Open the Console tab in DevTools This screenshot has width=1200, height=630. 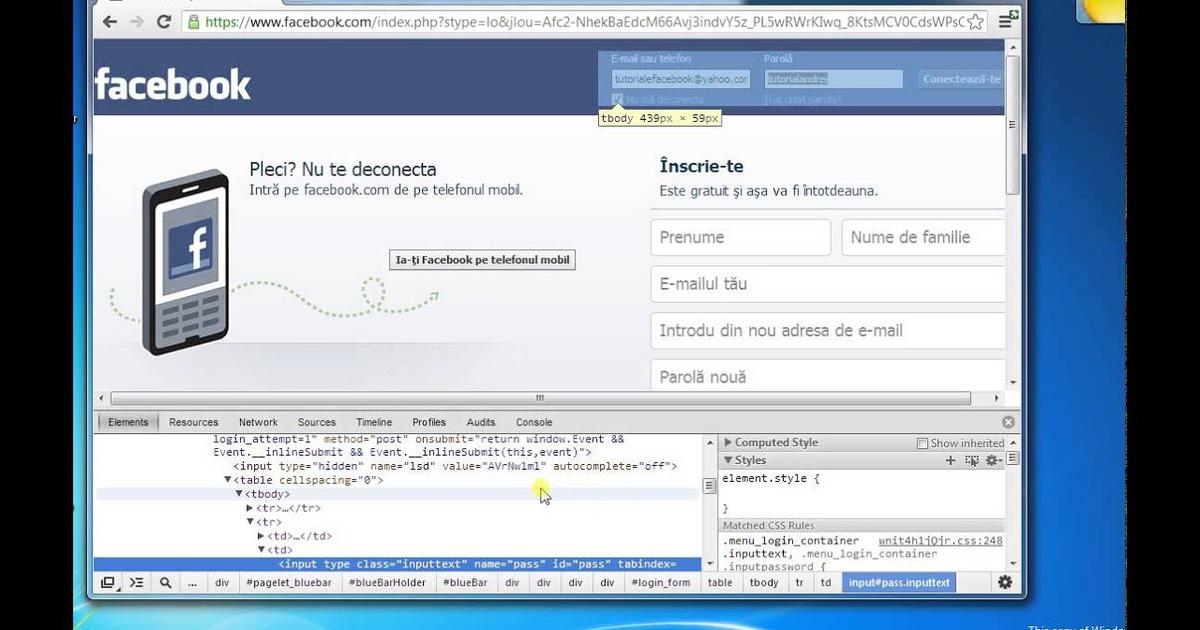(533, 421)
